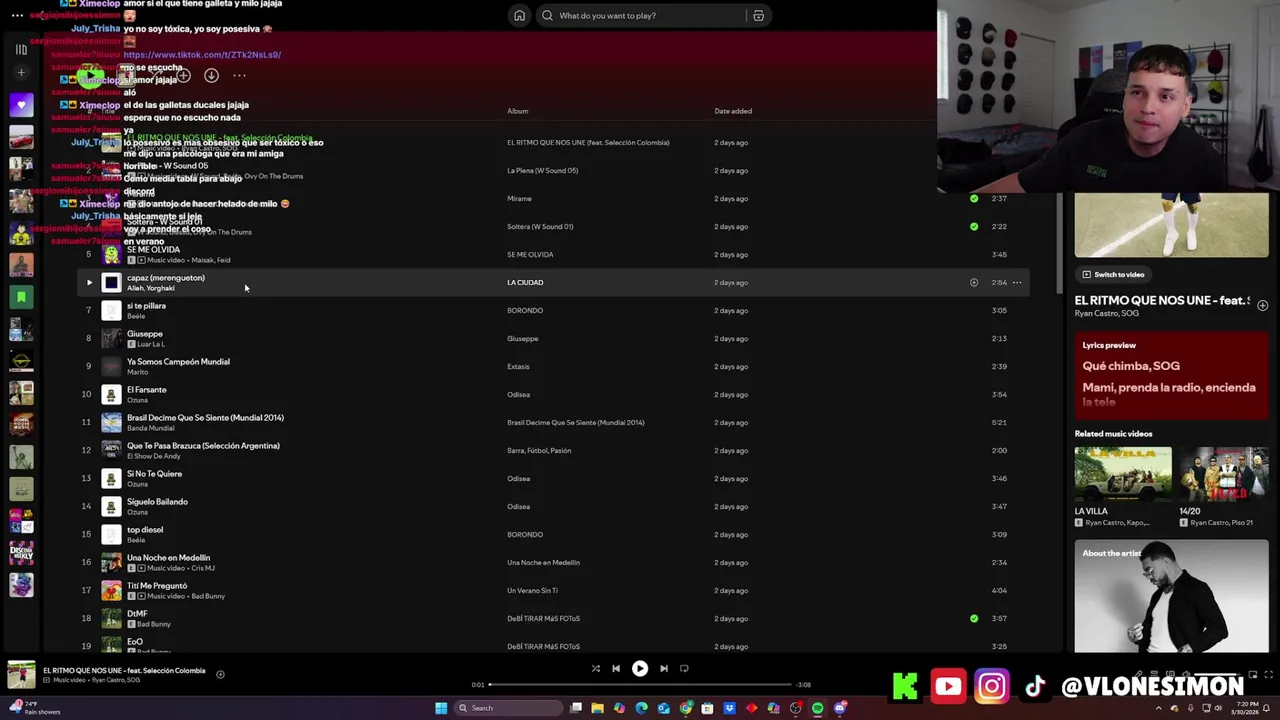Click main play button in player bar
Image resolution: width=1280 pixels, height=720 pixels.
point(640,669)
